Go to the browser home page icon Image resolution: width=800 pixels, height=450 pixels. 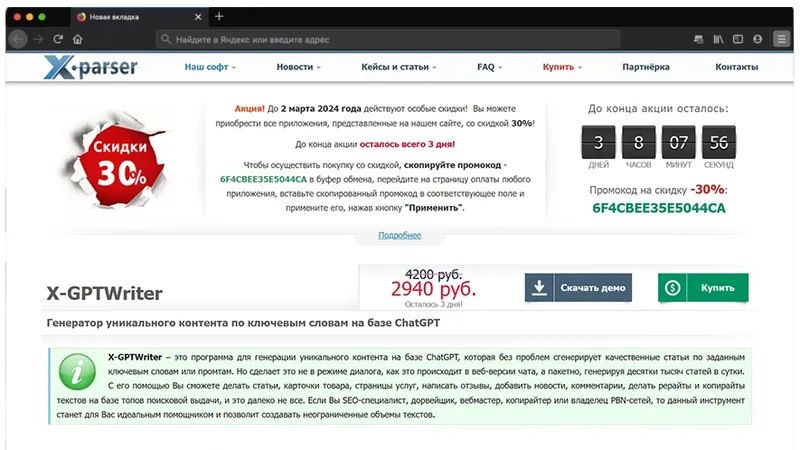tap(78, 39)
